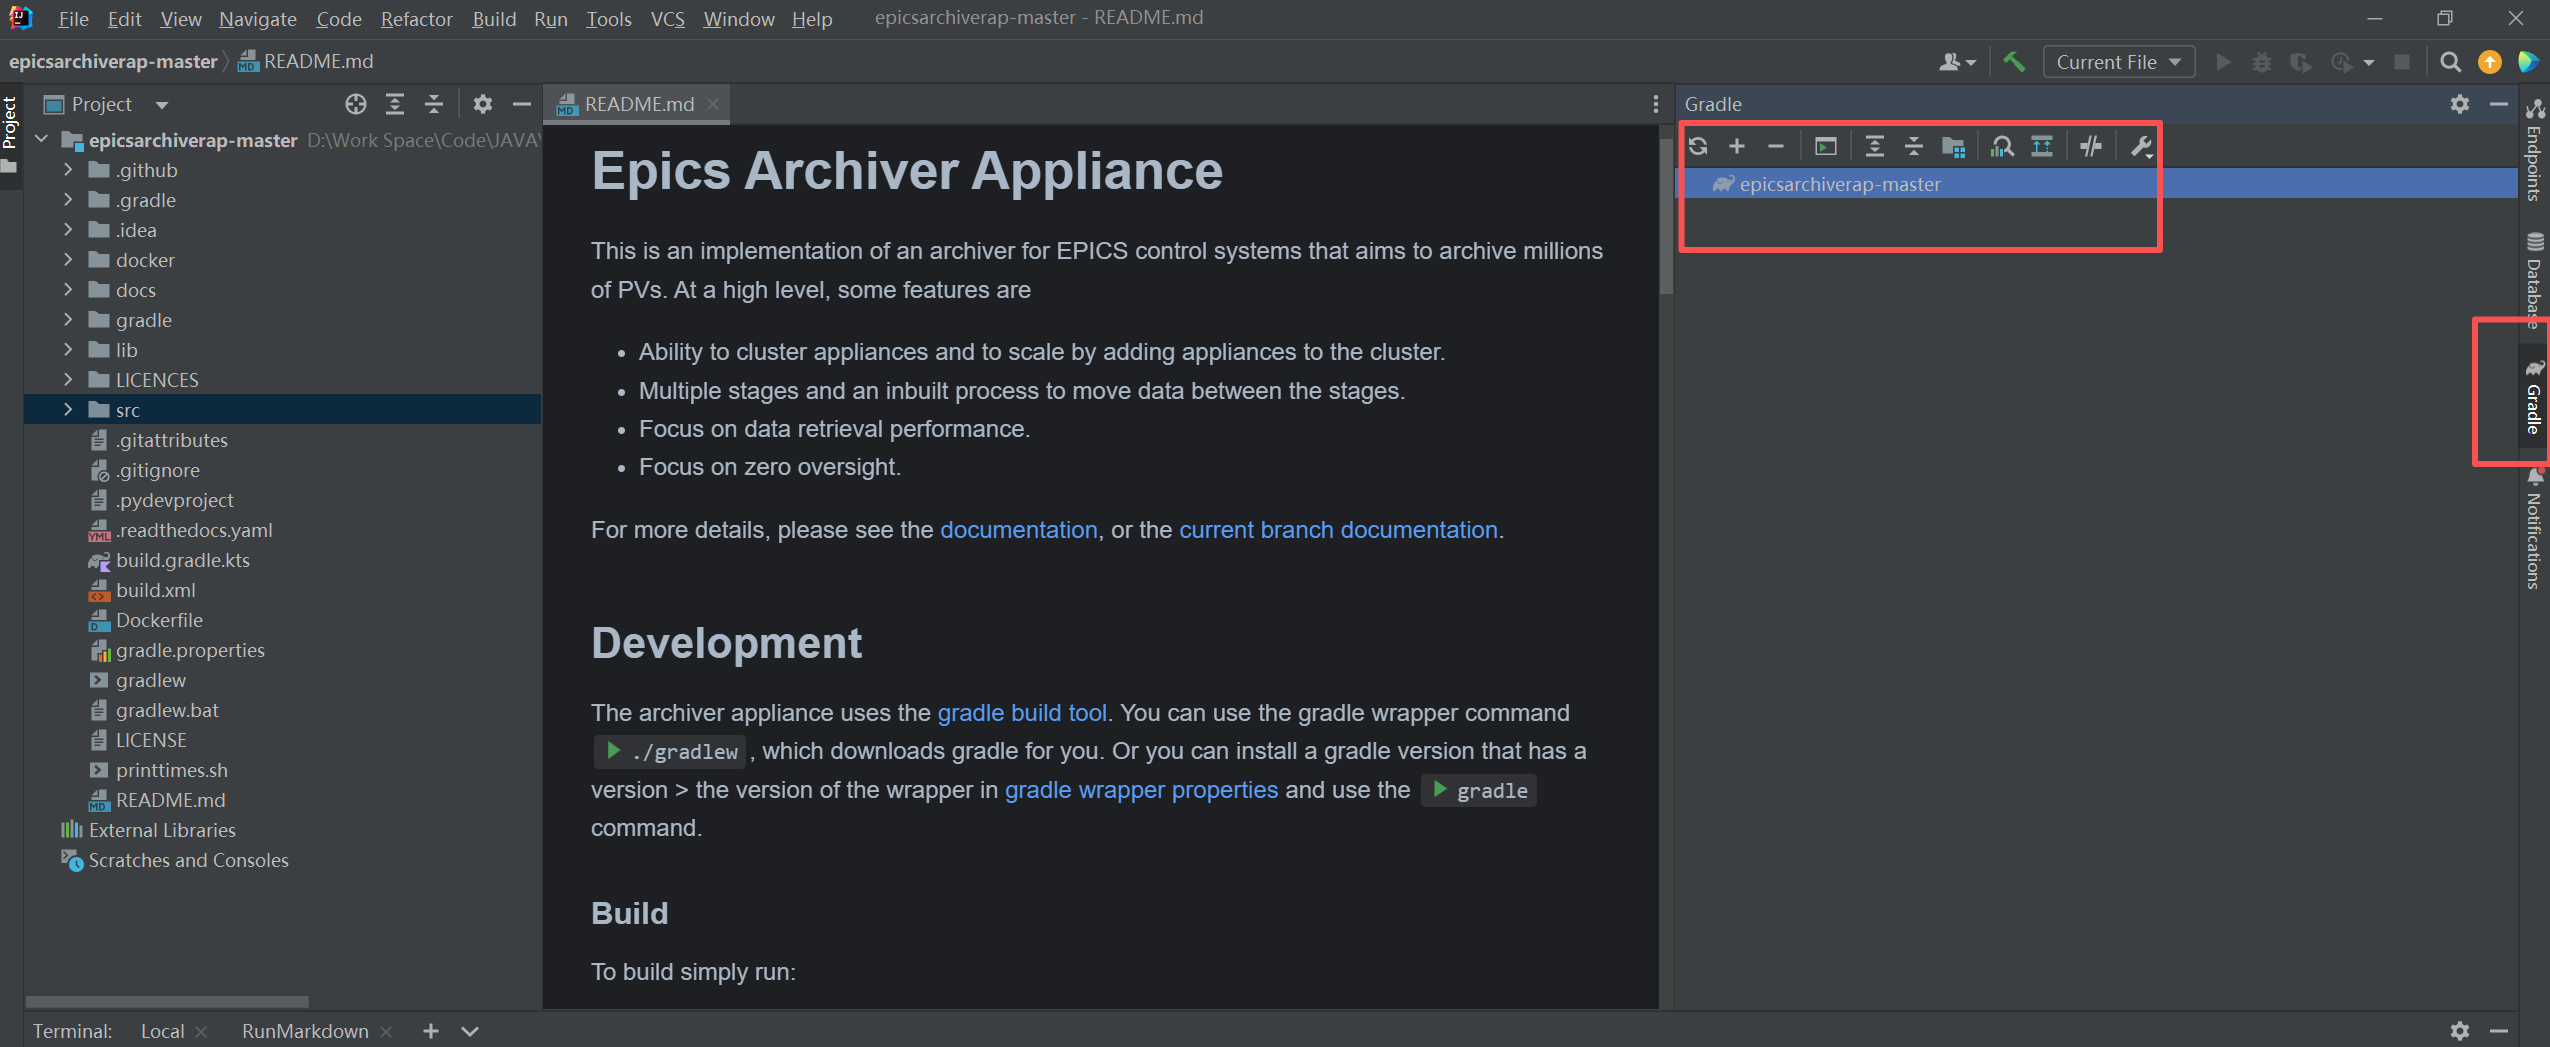This screenshot has height=1047, width=2550.
Task: Expand the .github folder
Action: [x=68, y=170]
